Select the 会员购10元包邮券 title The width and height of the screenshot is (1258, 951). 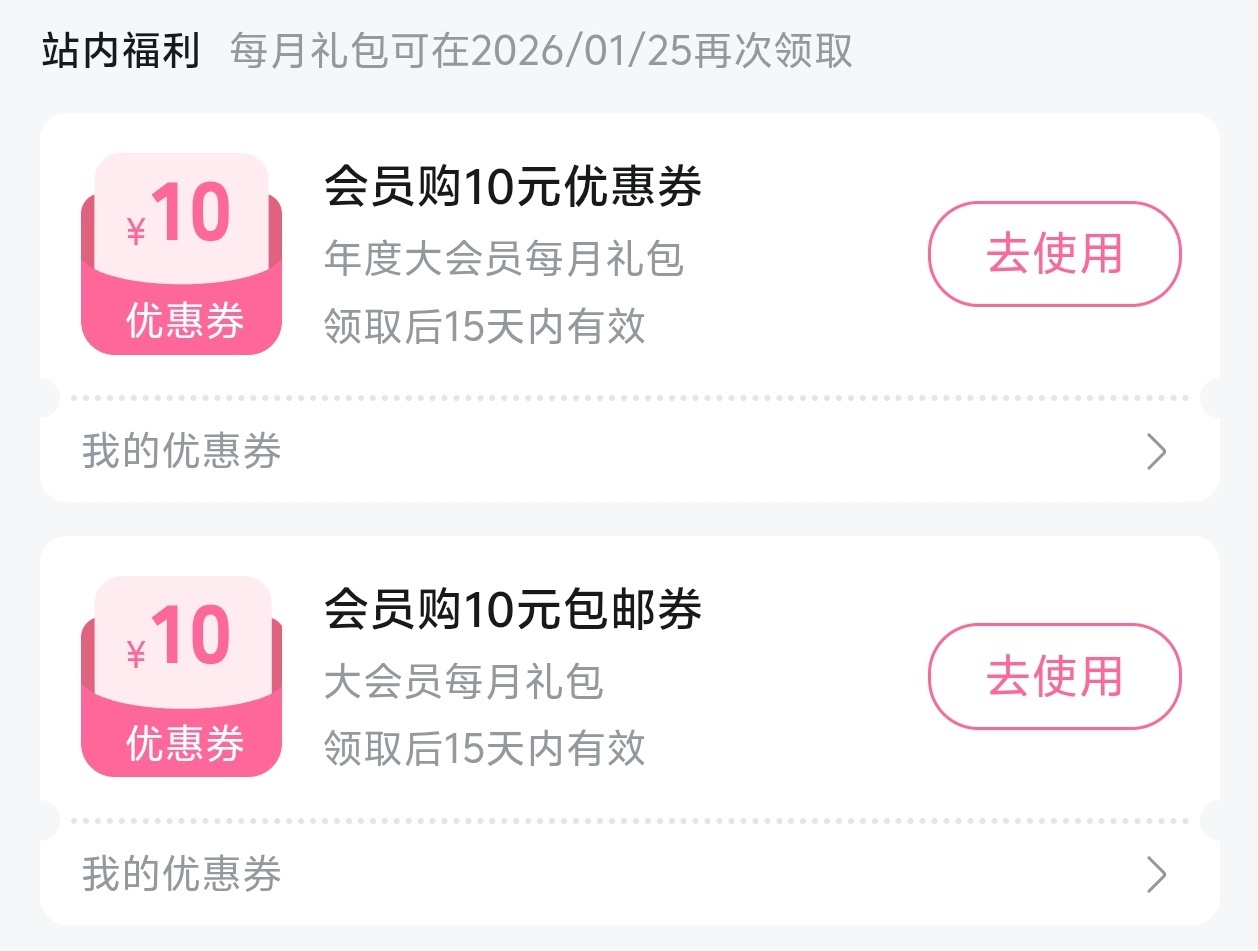pyautogui.click(x=513, y=610)
